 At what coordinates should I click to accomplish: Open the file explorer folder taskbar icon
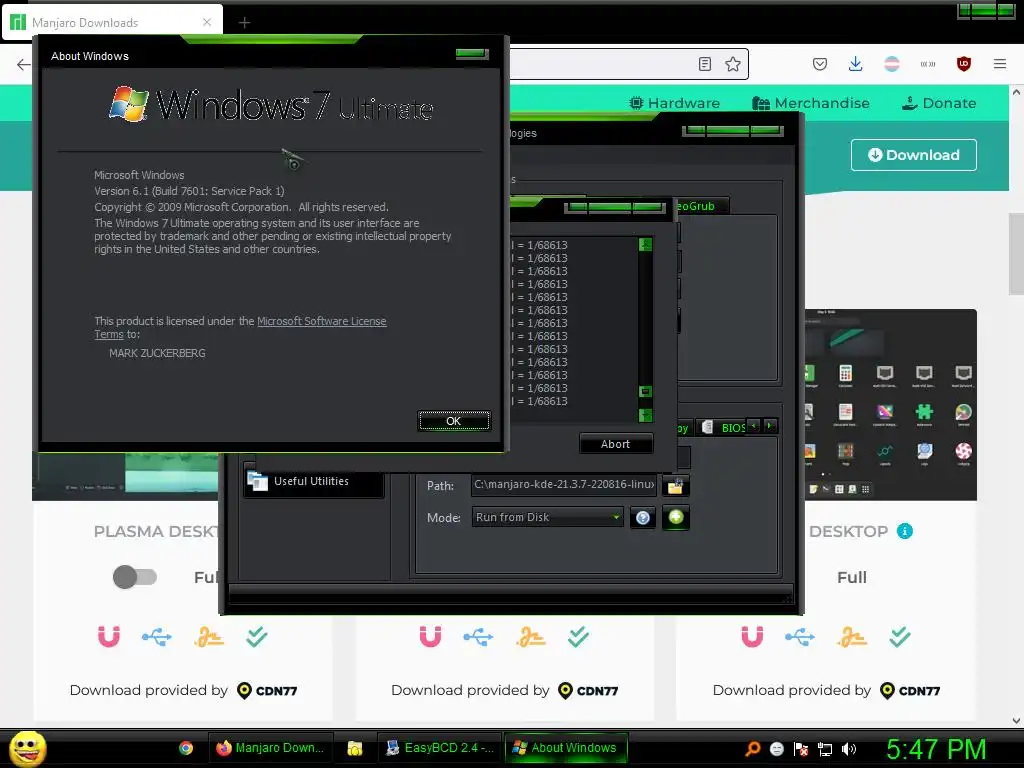tap(355, 748)
